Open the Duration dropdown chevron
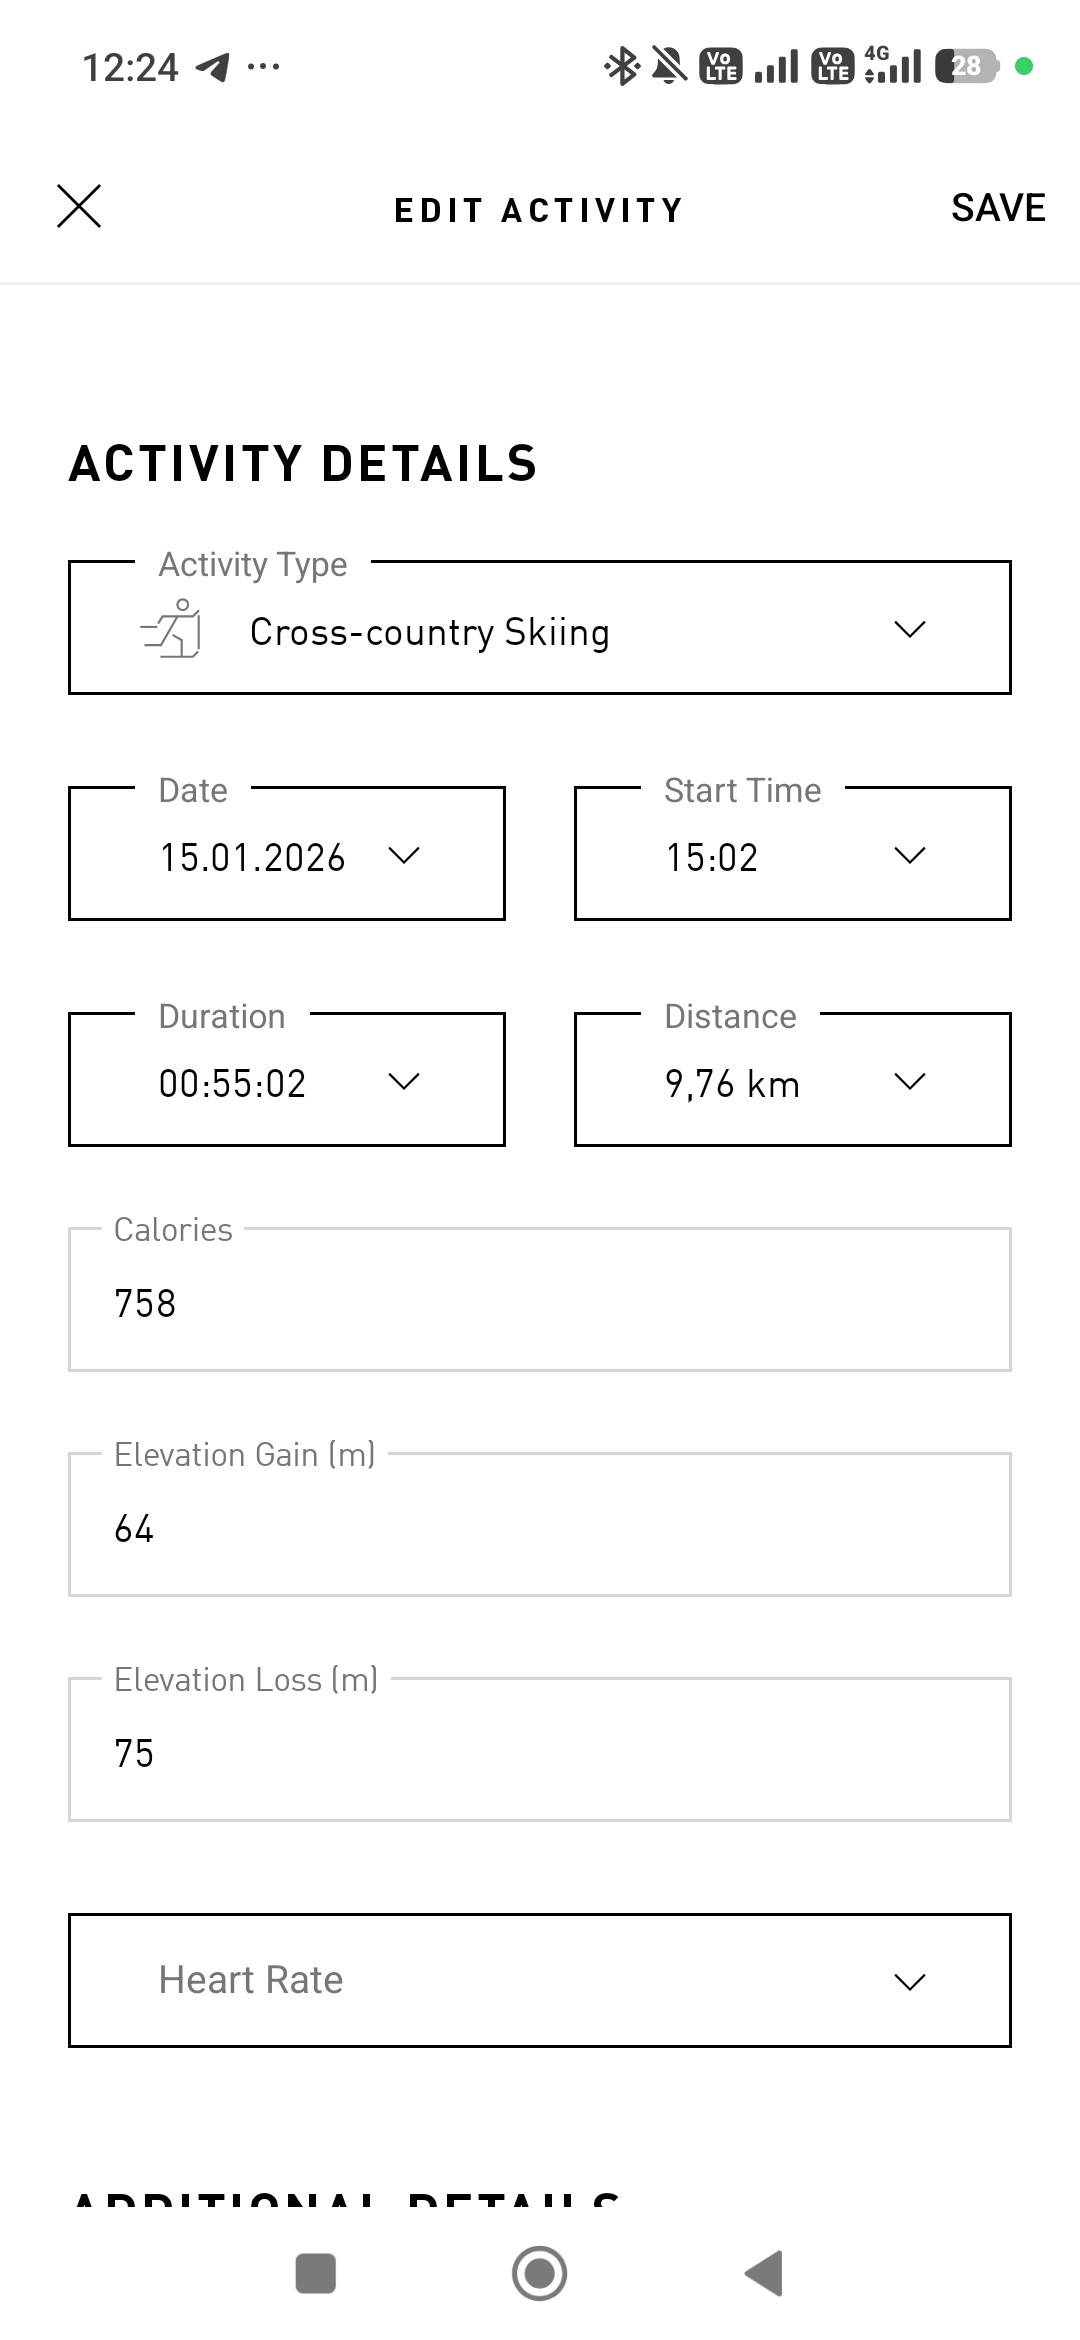Image resolution: width=1080 pixels, height=2340 pixels. click(x=403, y=1081)
